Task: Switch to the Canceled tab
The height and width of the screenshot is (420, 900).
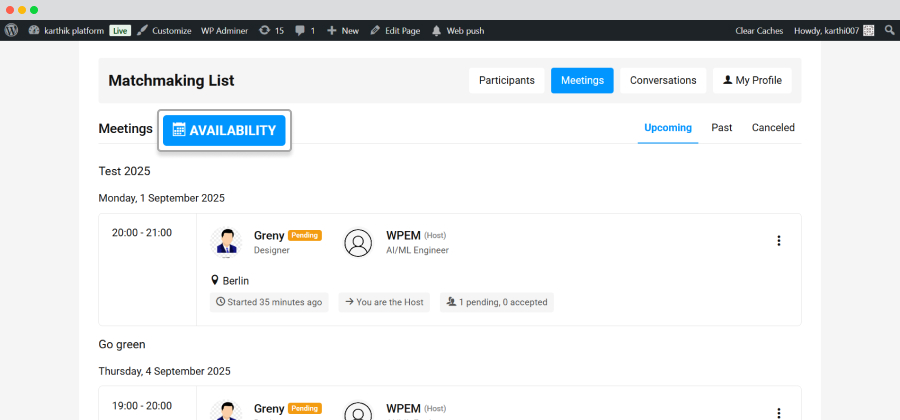Action: 773,127
